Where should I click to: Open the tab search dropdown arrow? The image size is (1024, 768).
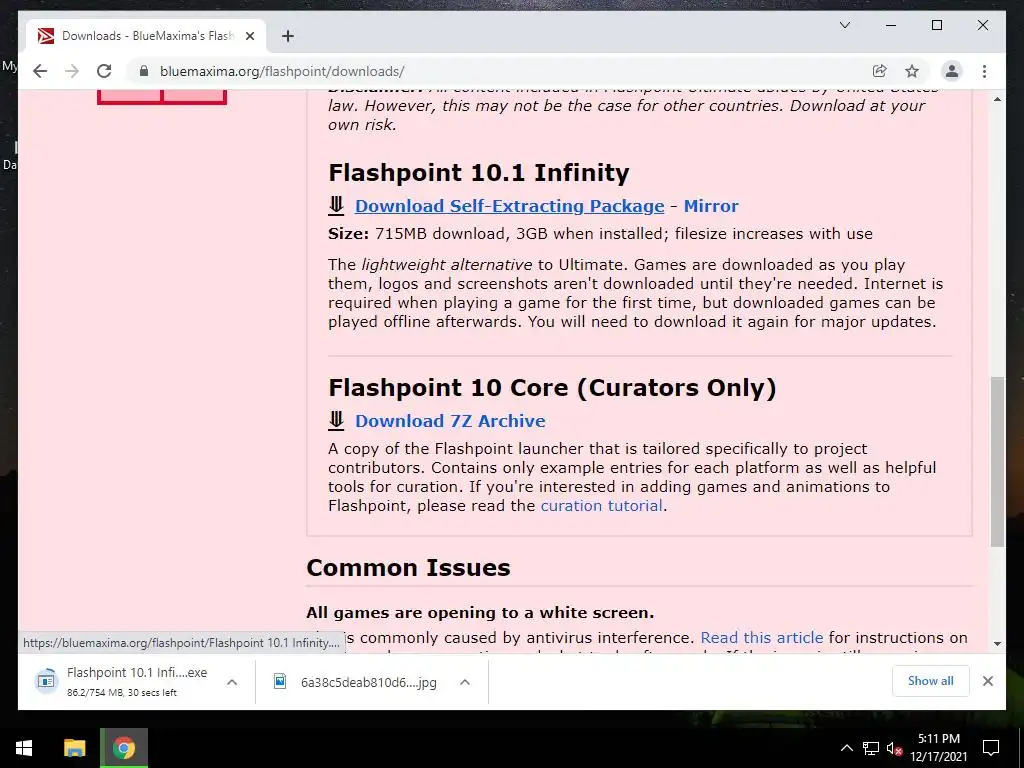pos(844,25)
